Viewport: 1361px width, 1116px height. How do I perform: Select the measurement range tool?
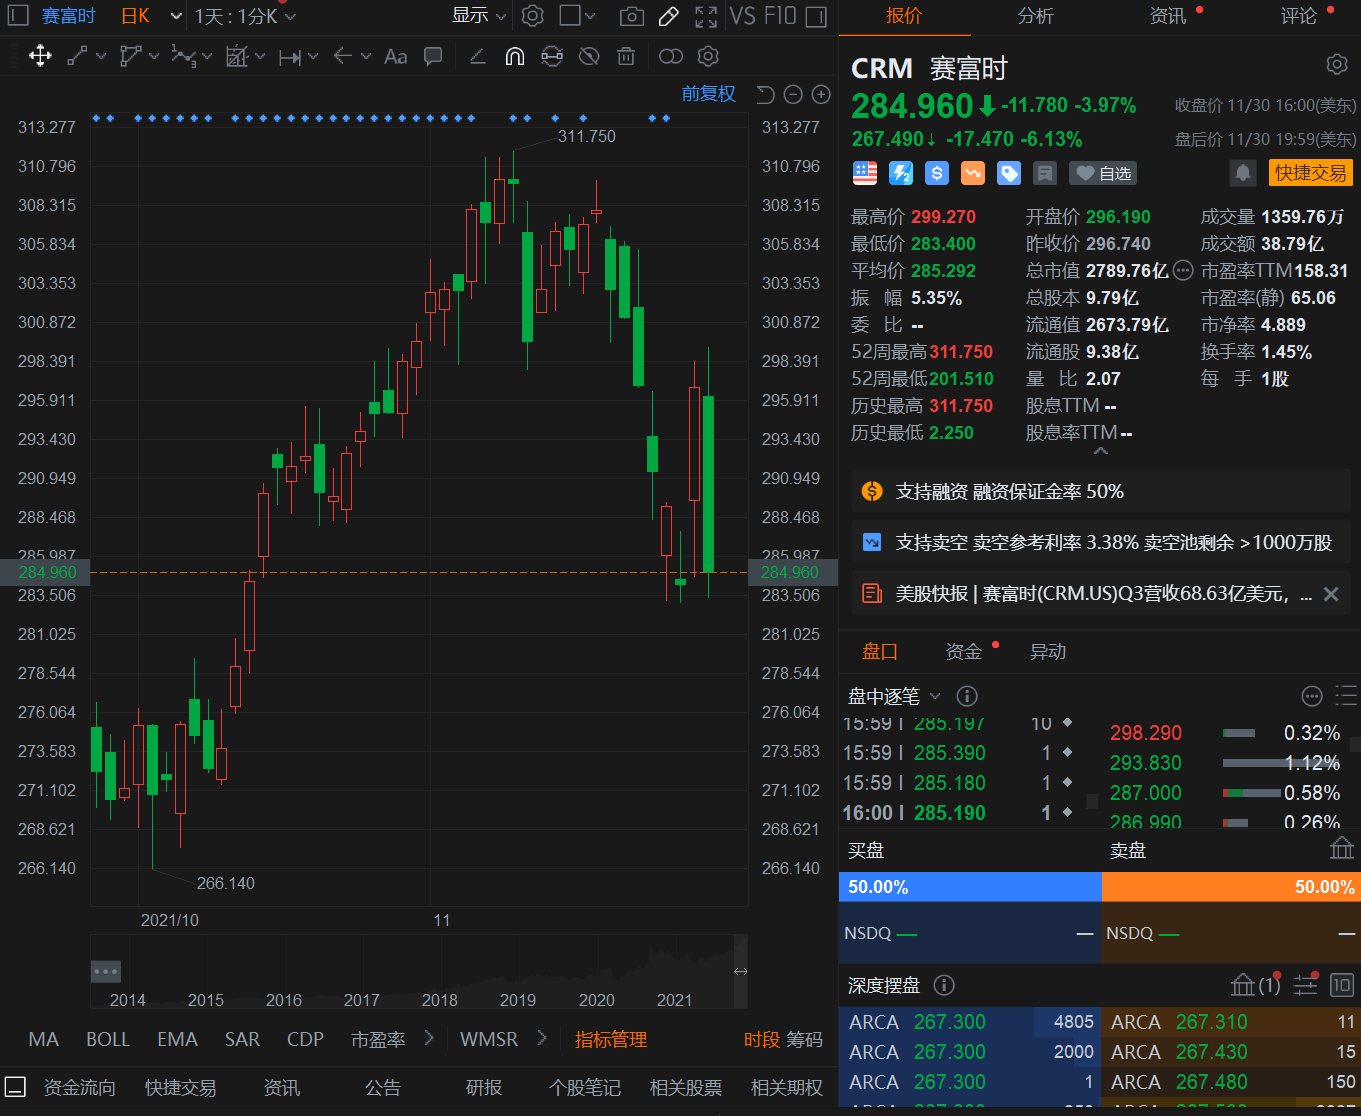point(289,57)
